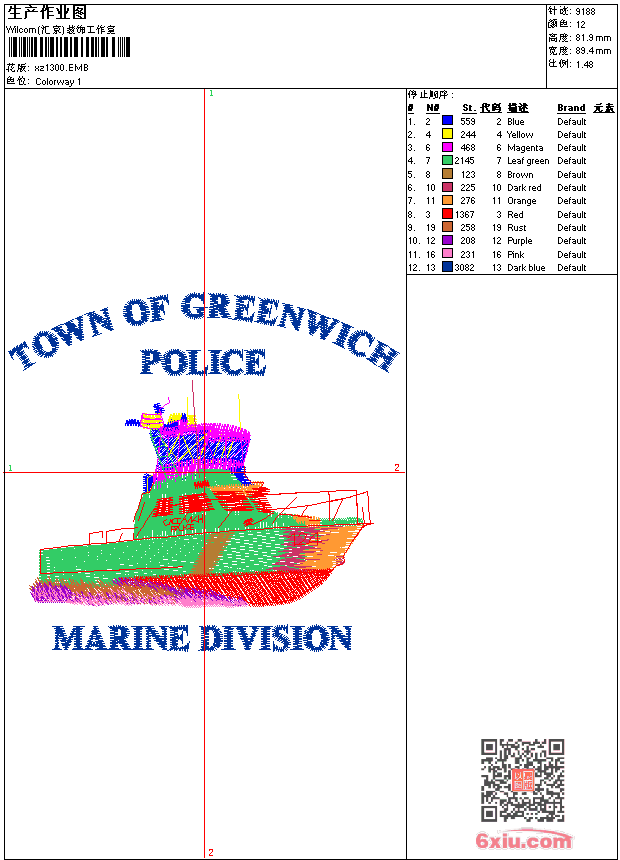Click the police boat embroidery design
This screenshot has width=620, height=860.
pos(201,496)
